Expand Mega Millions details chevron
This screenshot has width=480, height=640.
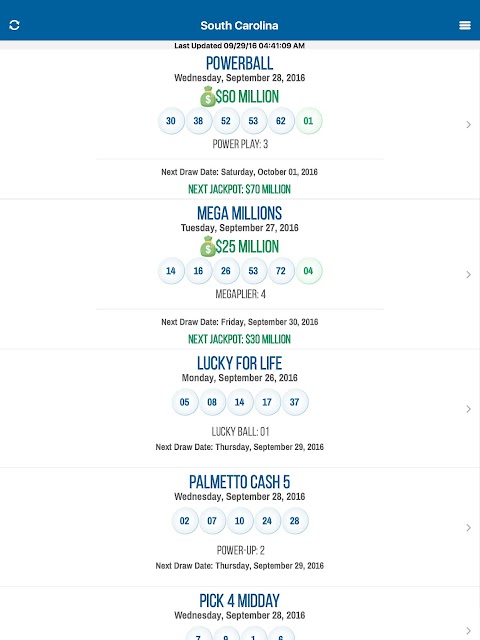469,275
